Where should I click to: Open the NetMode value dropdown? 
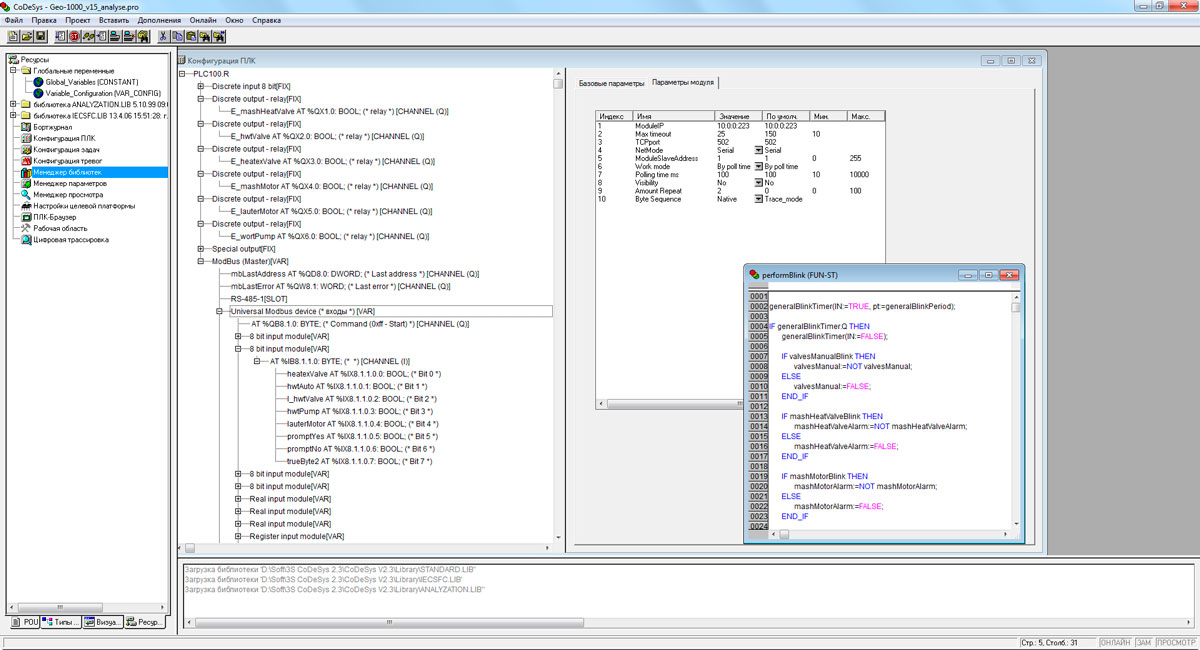[758, 150]
